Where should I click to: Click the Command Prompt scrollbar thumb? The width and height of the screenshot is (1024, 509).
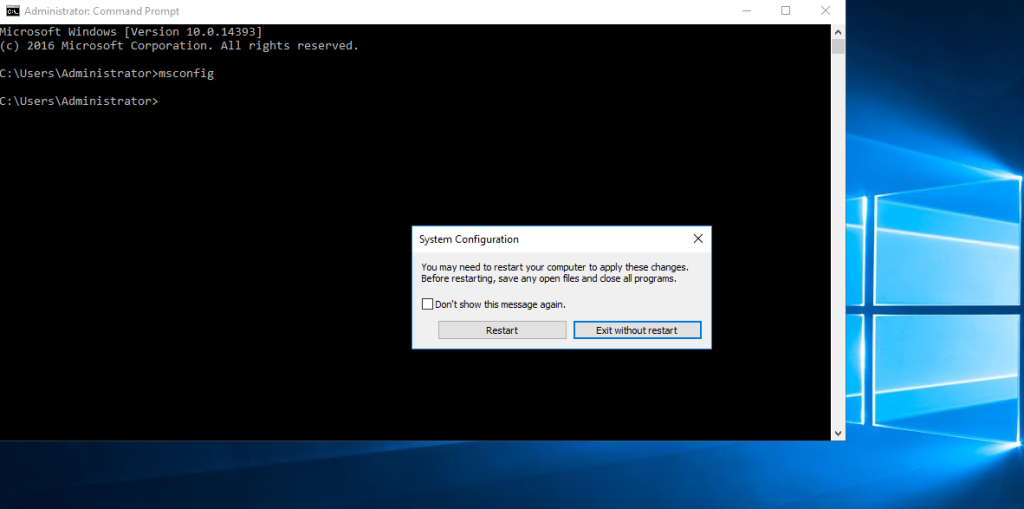(839, 46)
